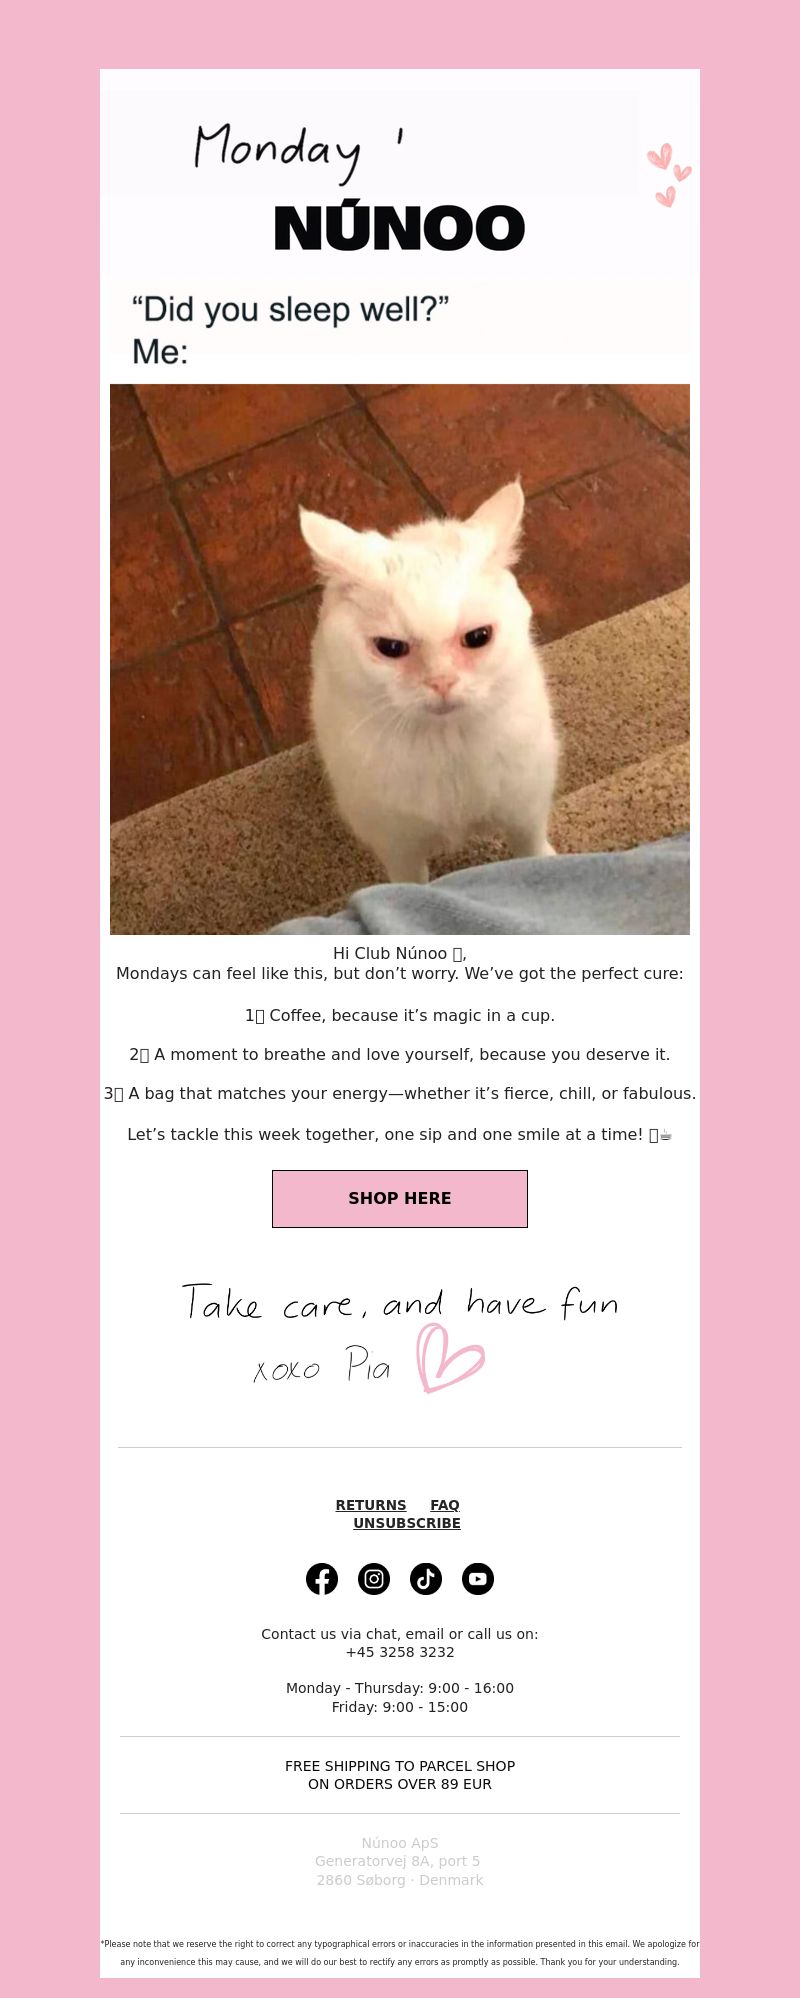
Task: Click the SHOP HERE button
Action: (400, 1198)
